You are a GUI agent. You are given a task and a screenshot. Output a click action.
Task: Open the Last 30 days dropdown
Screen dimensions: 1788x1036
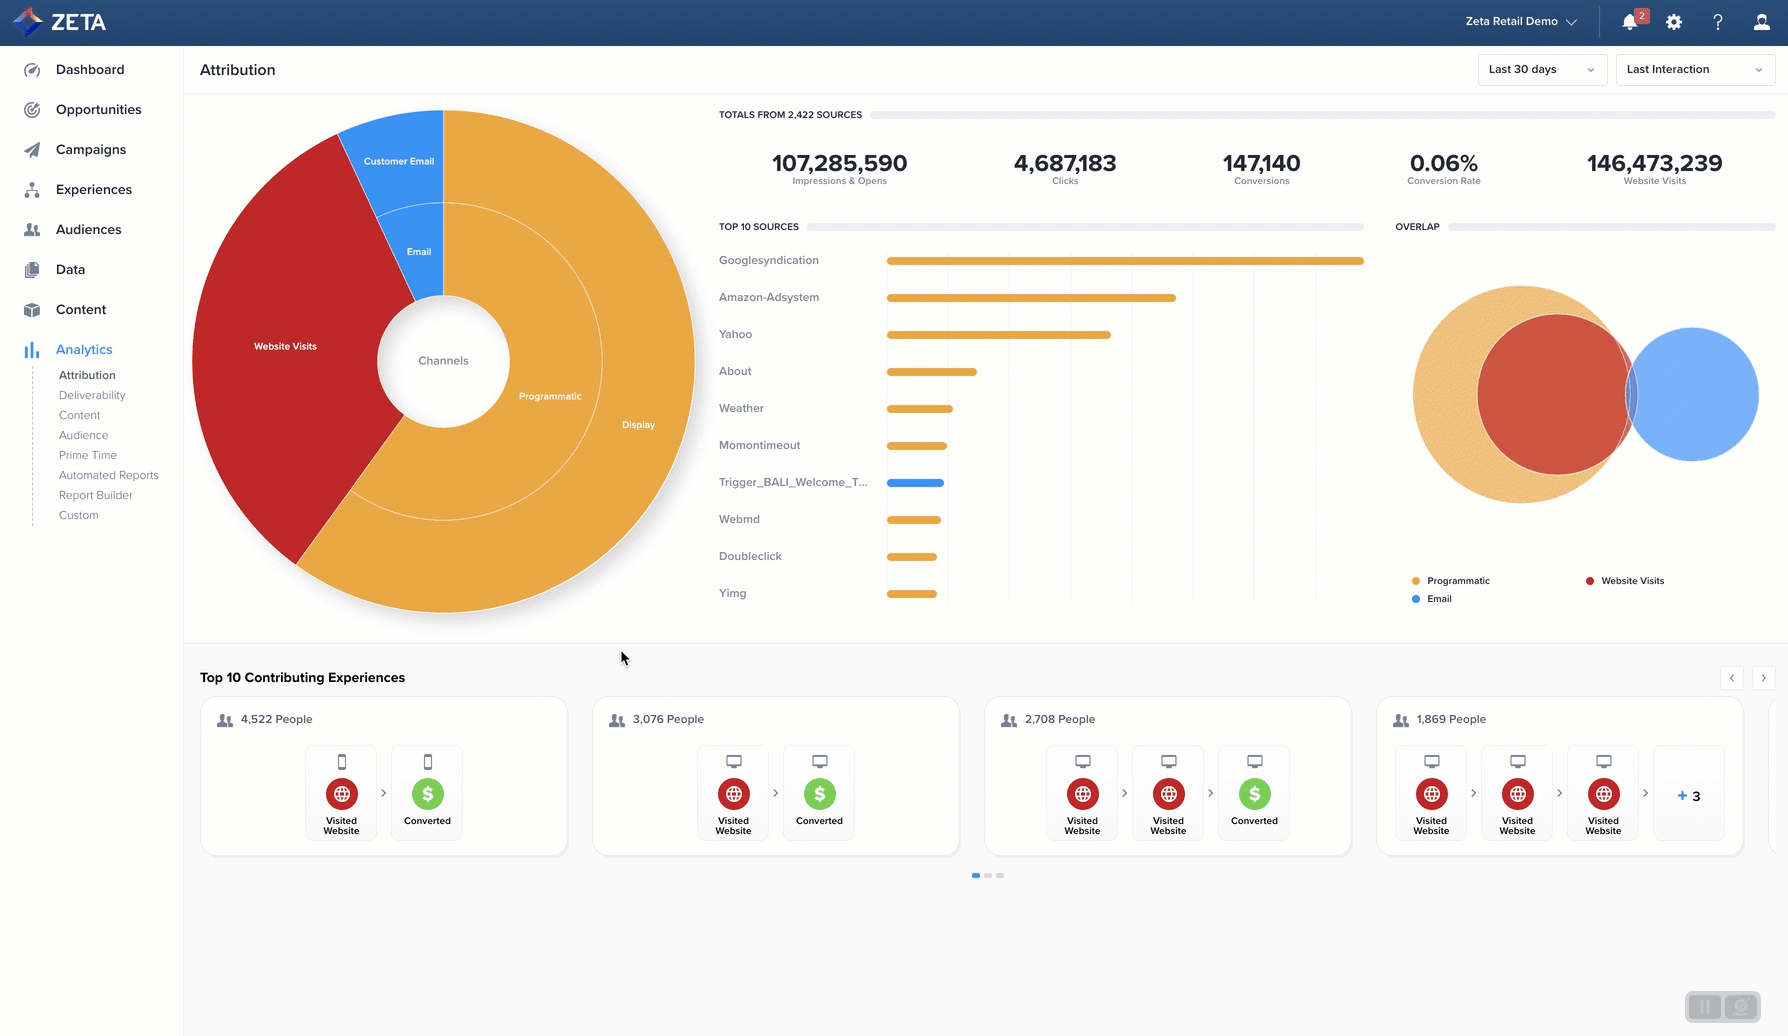[x=1541, y=70]
